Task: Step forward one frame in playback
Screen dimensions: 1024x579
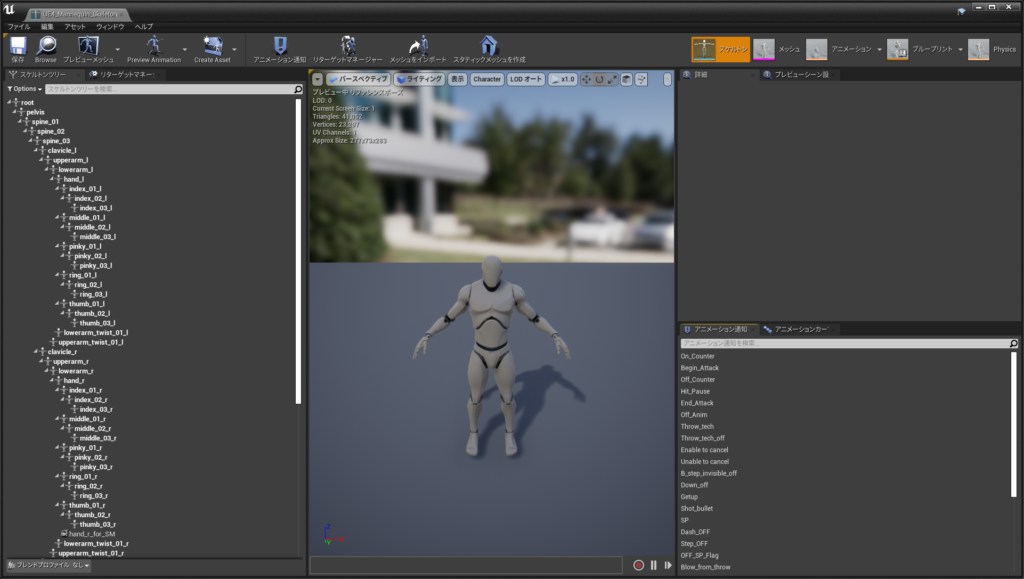Action: point(668,565)
